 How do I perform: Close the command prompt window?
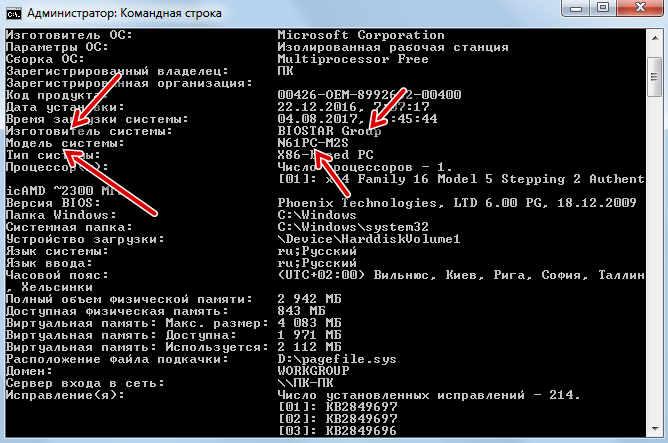(x=641, y=9)
